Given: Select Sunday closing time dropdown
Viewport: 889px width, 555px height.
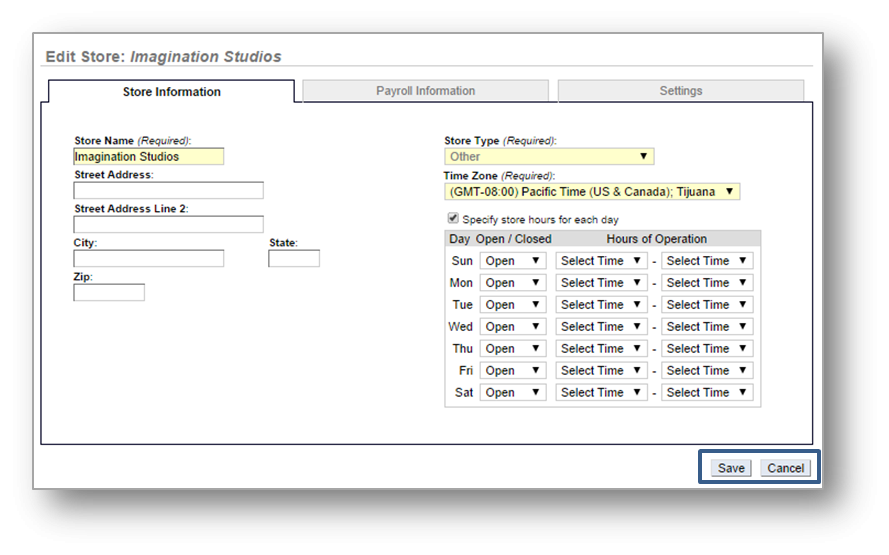Looking at the screenshot, I should 707,261.
